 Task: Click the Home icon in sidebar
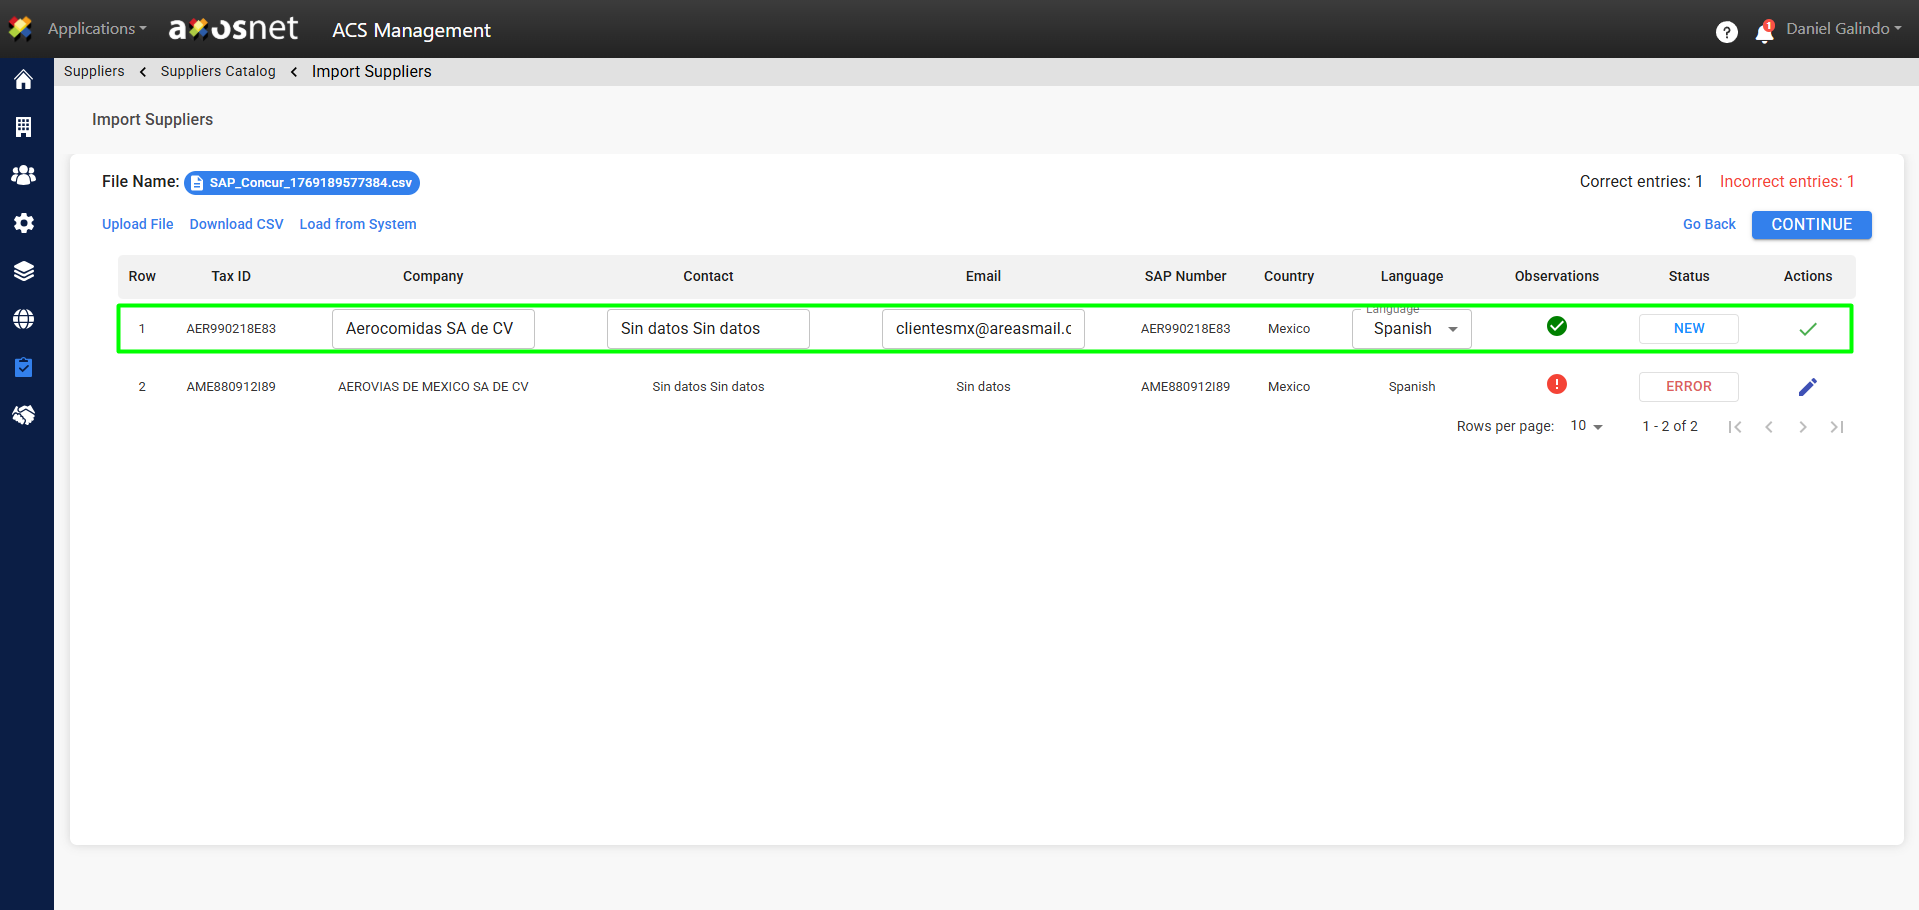tap(24, 80)
